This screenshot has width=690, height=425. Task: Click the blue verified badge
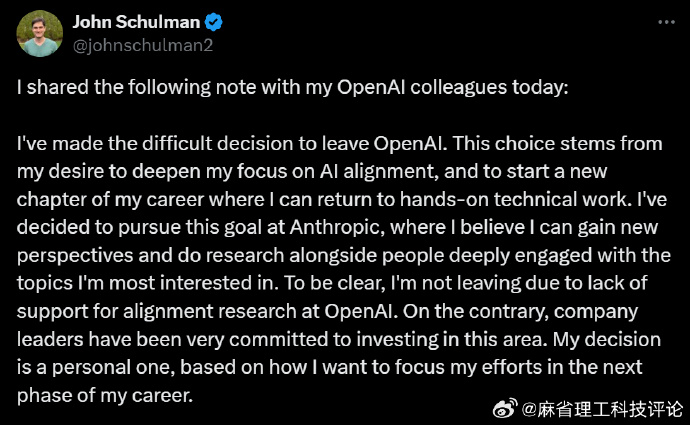214,22
